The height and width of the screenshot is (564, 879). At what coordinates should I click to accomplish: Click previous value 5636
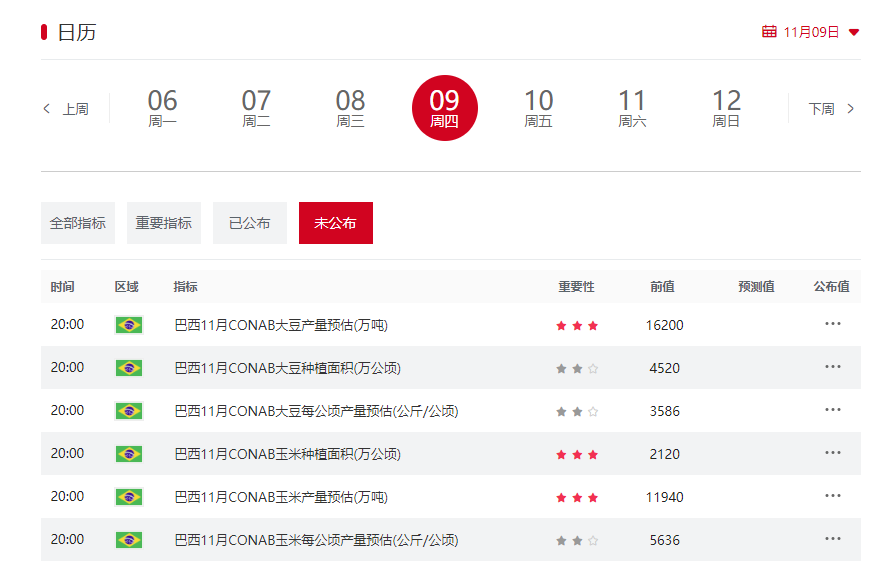tap(664, 540)
